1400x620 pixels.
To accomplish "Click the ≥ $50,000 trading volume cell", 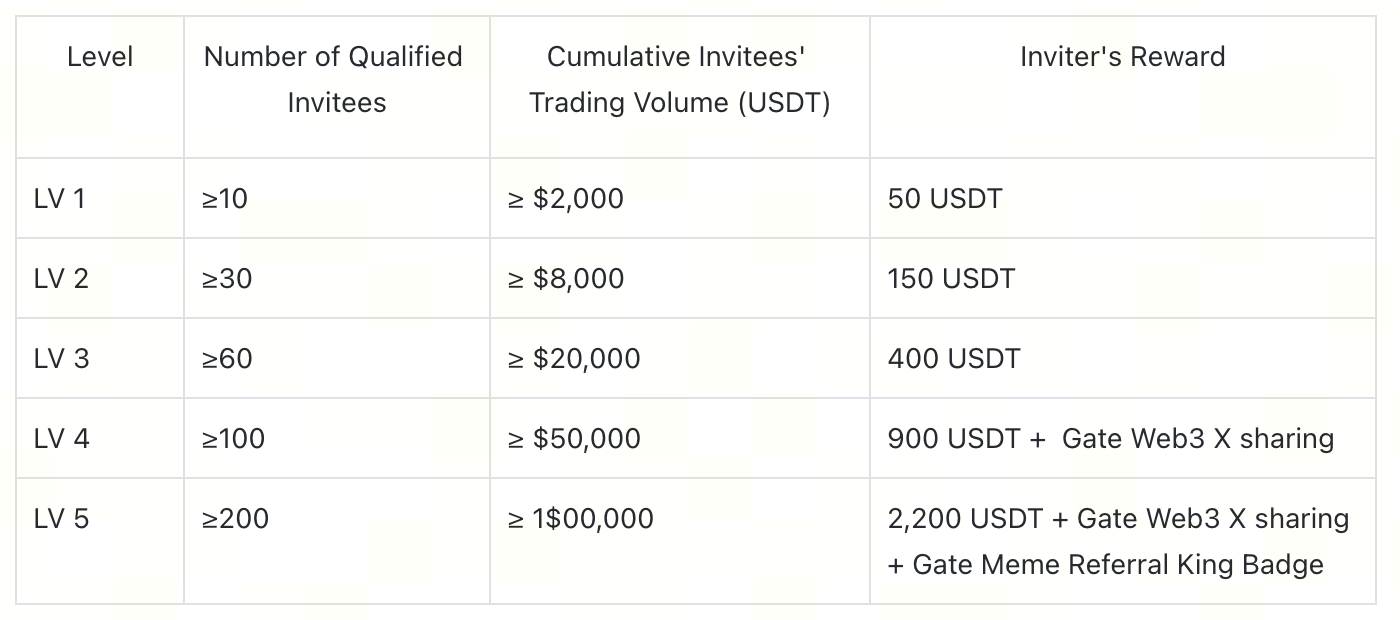I will tap(574, 439).
